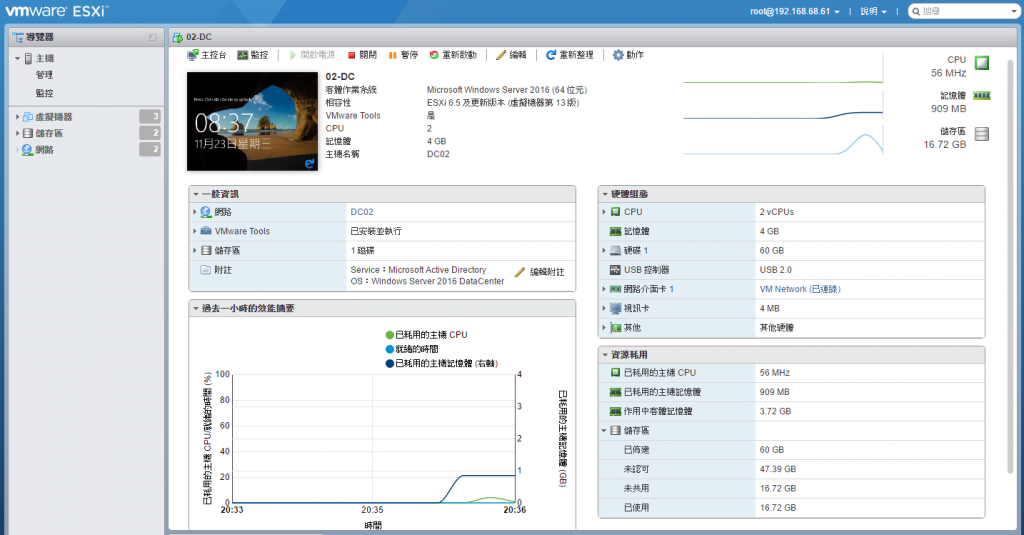
Task: Click the 儲存區 storage usage icon top right
Action: 982,134
